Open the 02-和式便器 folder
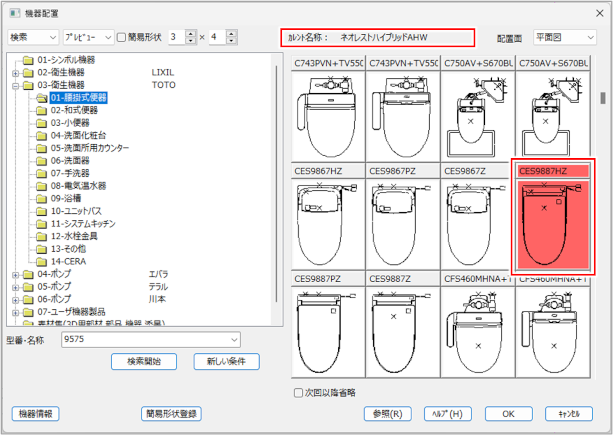 [x=77, y=110]
